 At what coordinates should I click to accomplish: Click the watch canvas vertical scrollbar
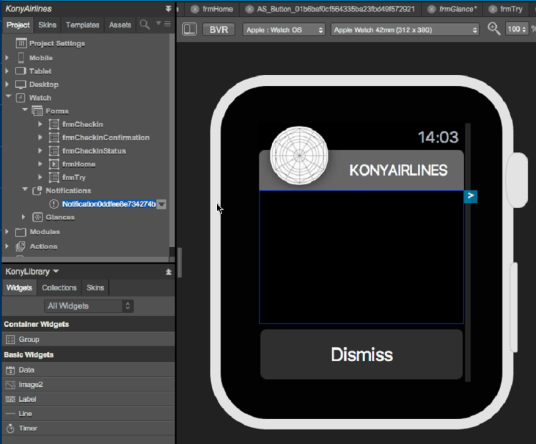[468, 252]
